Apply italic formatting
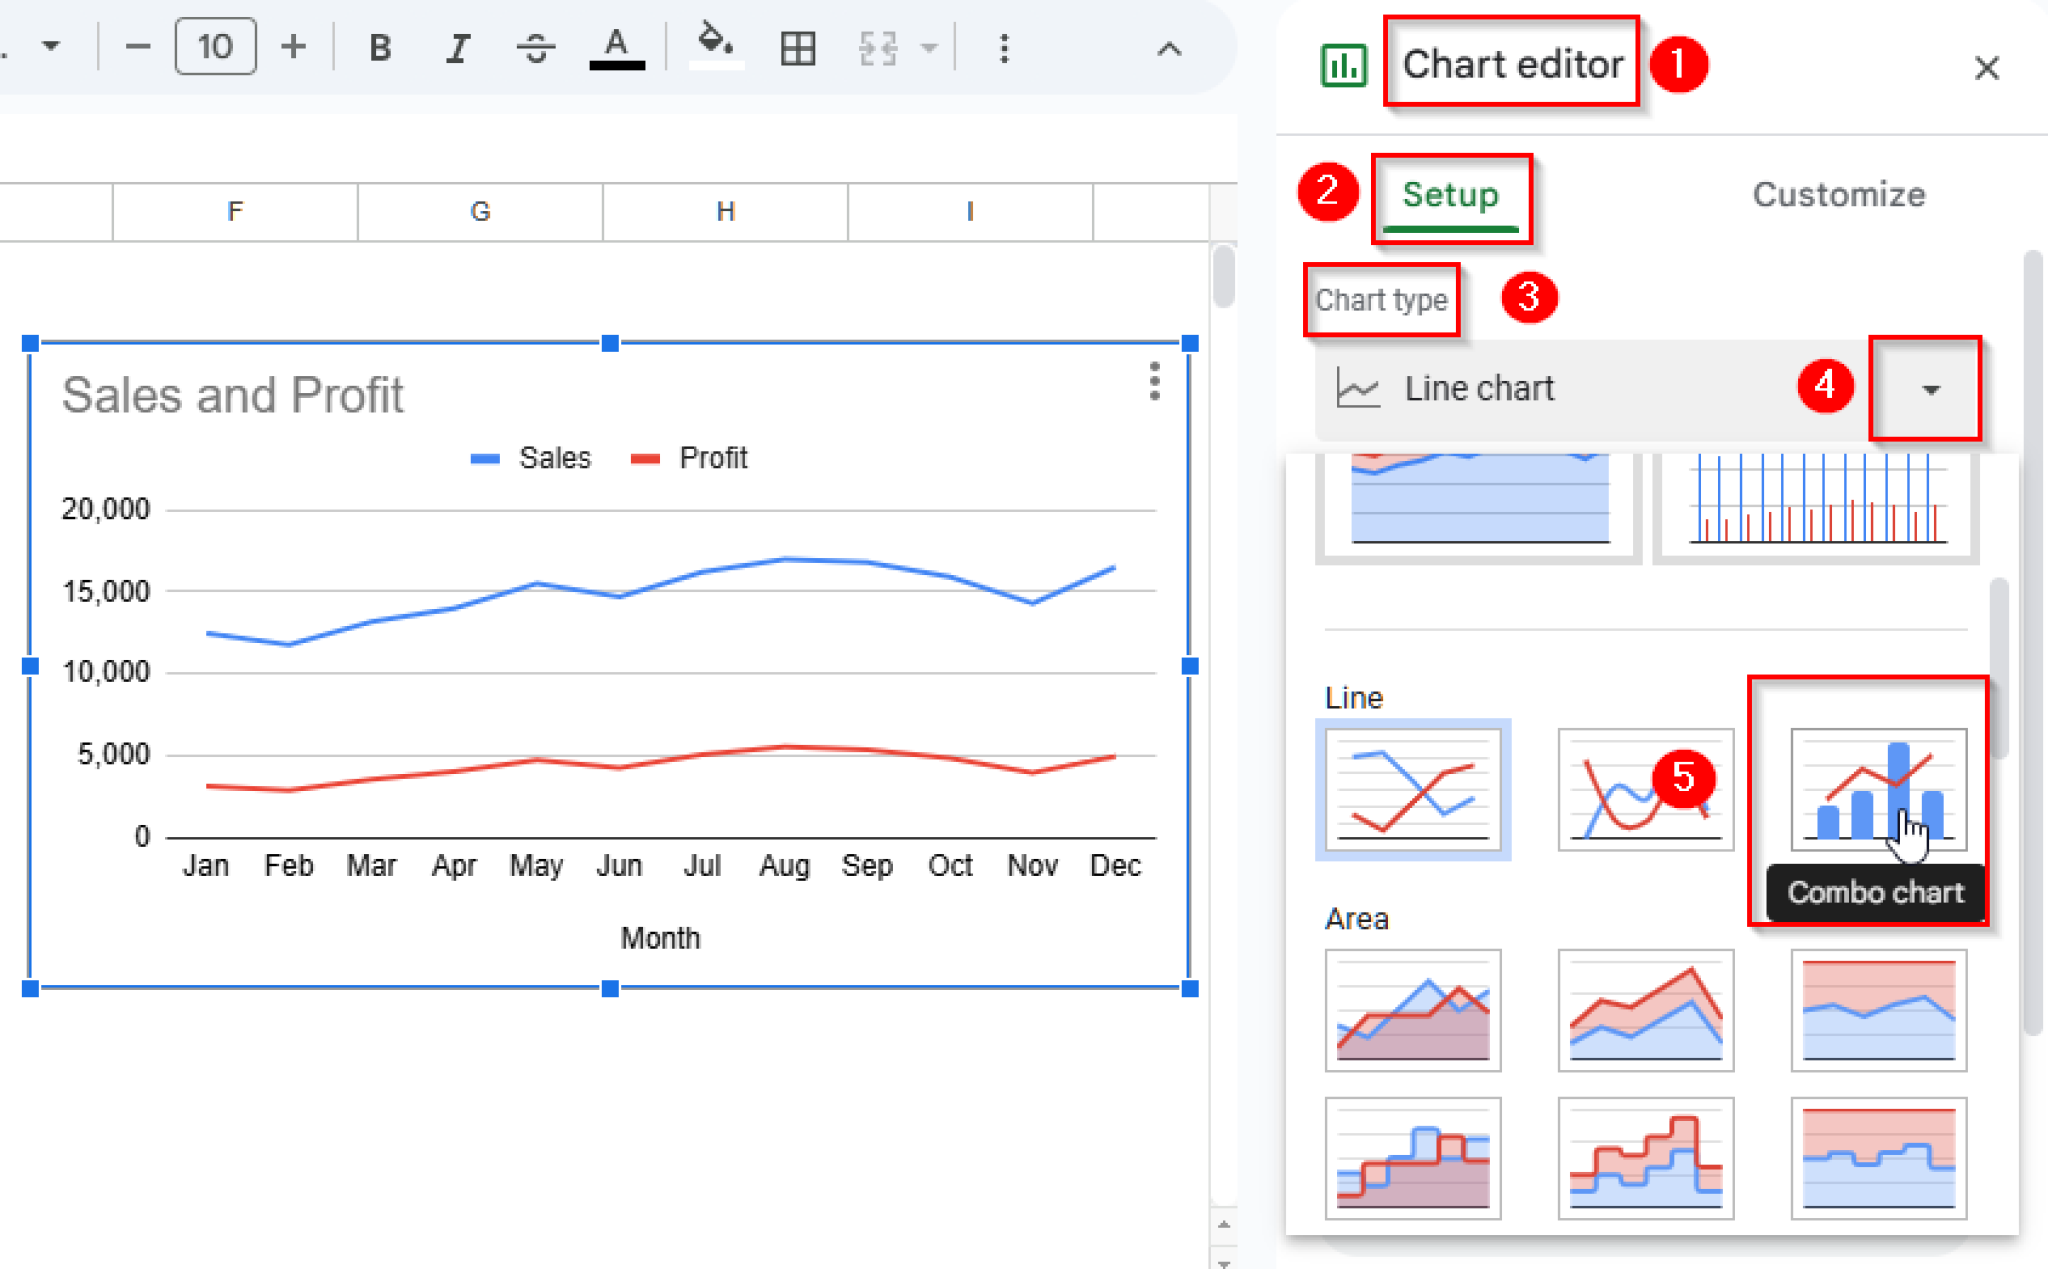 (x=458, y=47)
